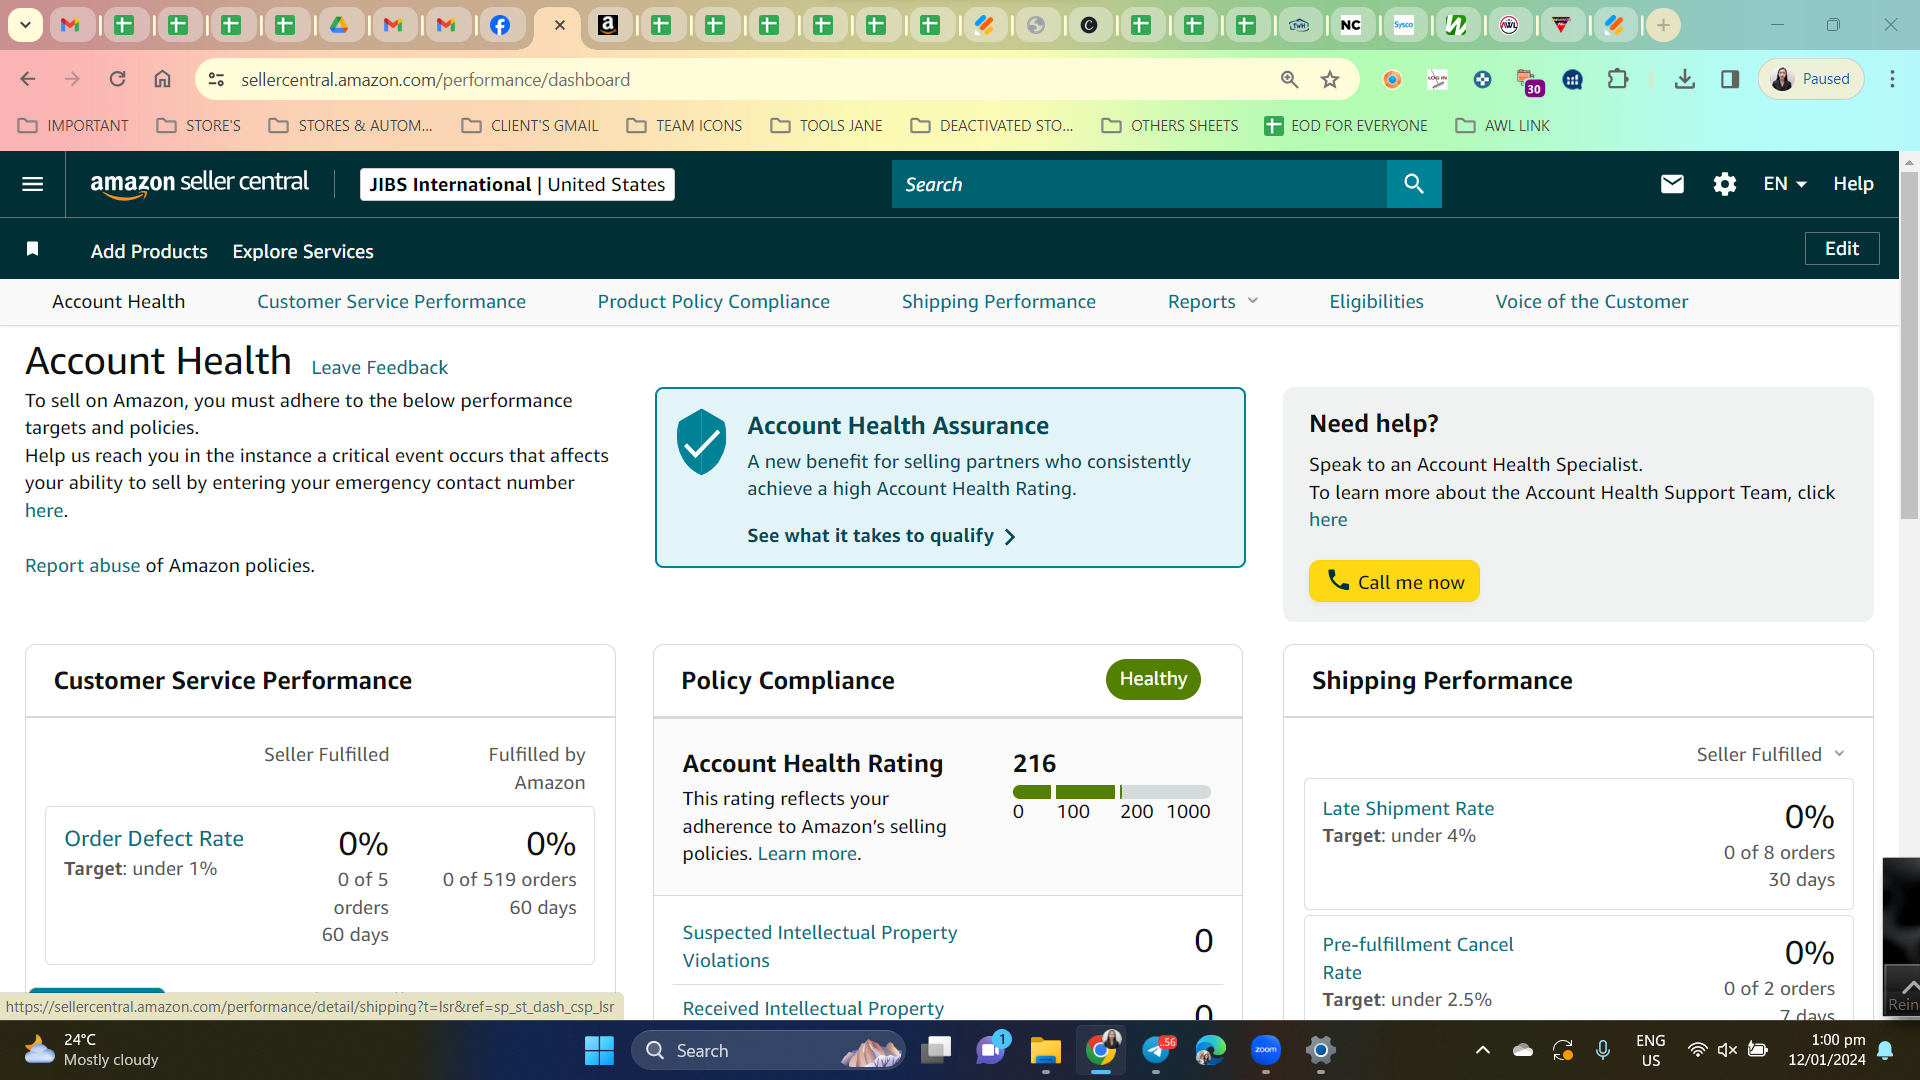Open the TOOLS JANE bookmarks folder
Screen dimensions: 1920x1080
(x=827, y=126)
